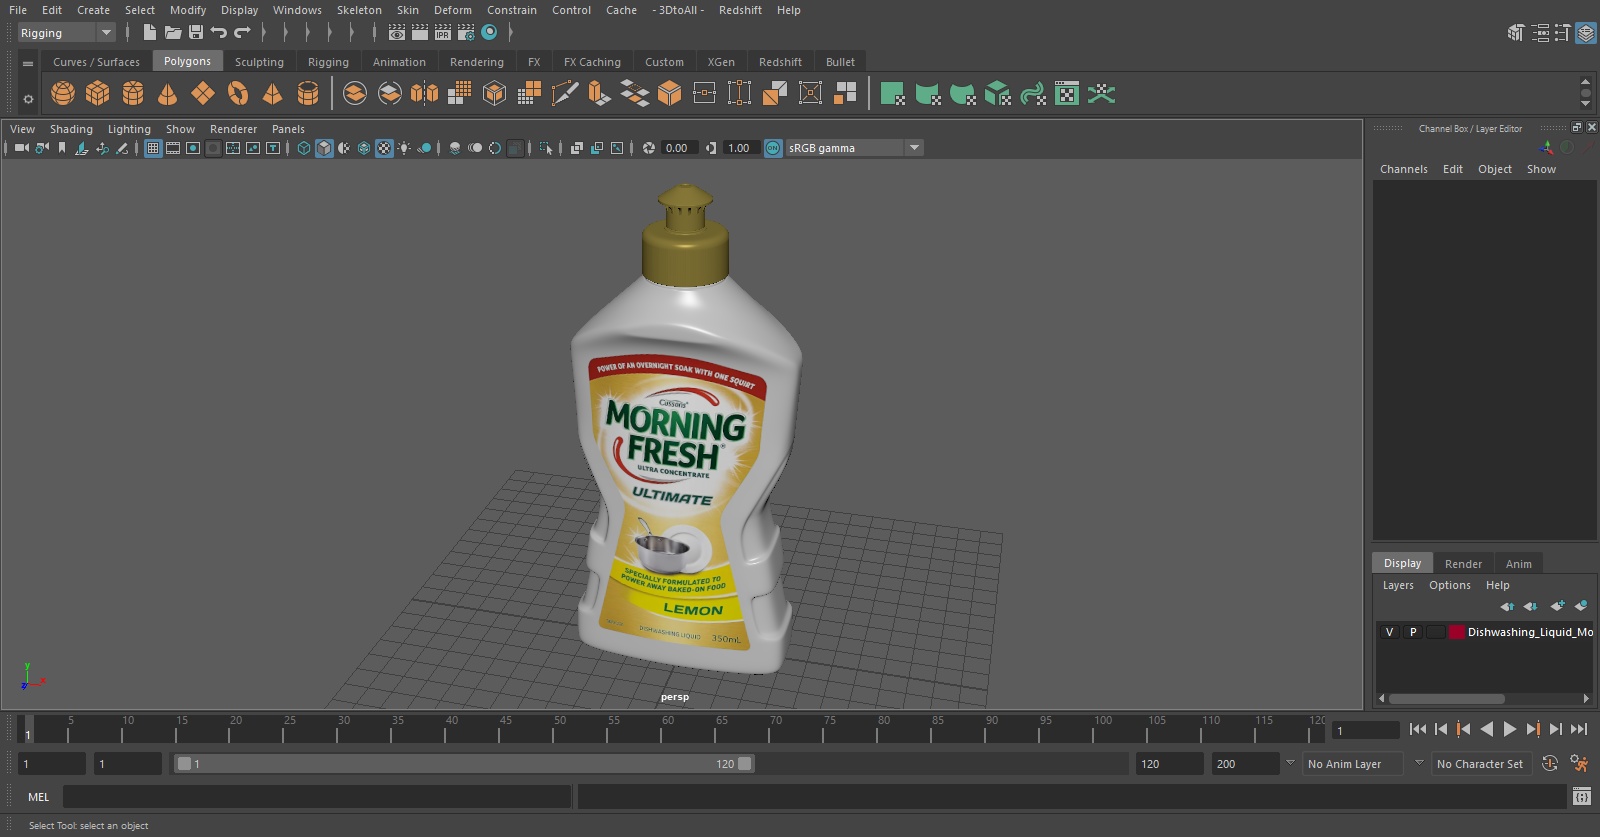Viewport: 1600px width, 837px height.
Task: Create a polygon pipe from the shelf
Action: click(308, 94)
